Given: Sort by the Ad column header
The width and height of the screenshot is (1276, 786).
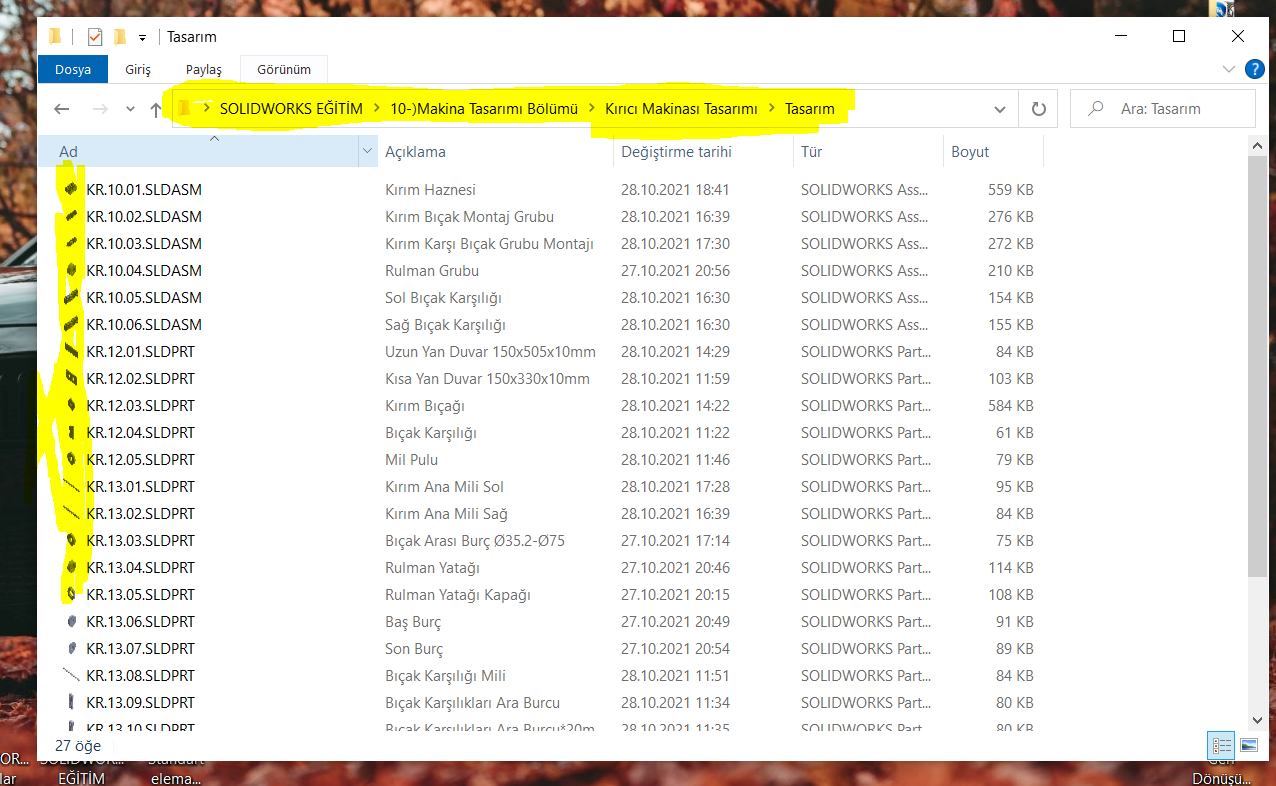Looking at the screenshot, I should 198,152.
